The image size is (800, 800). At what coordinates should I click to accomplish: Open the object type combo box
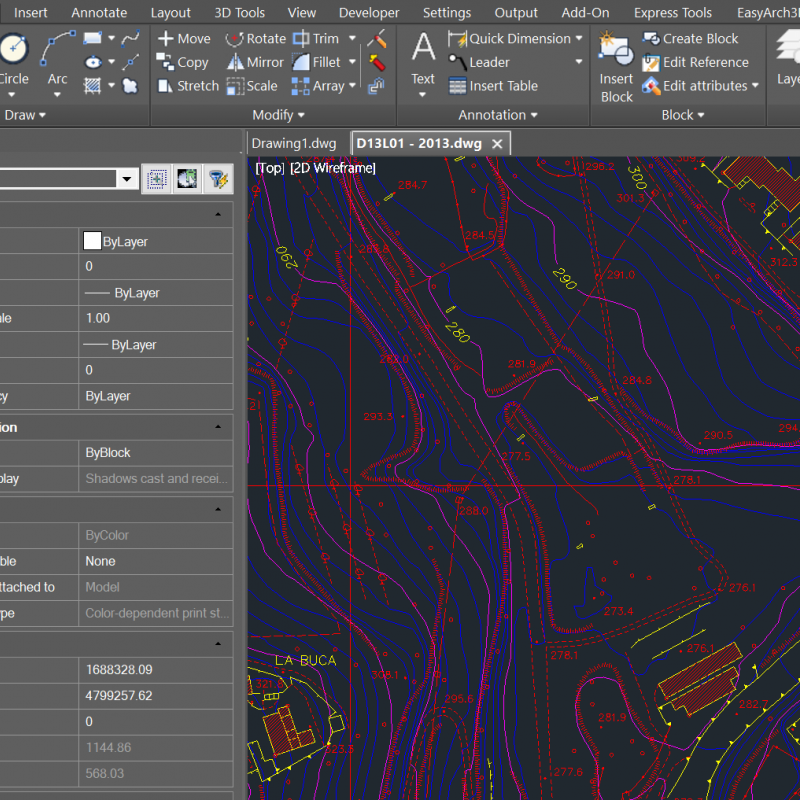[x=127, y=179]
